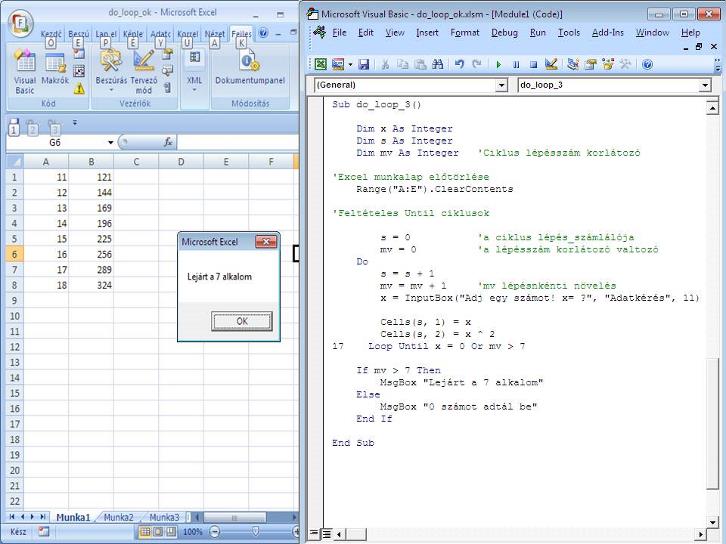Open Project Explorer icon in VBA toolbar
This screenshot has width=726, height=544.
573,64
